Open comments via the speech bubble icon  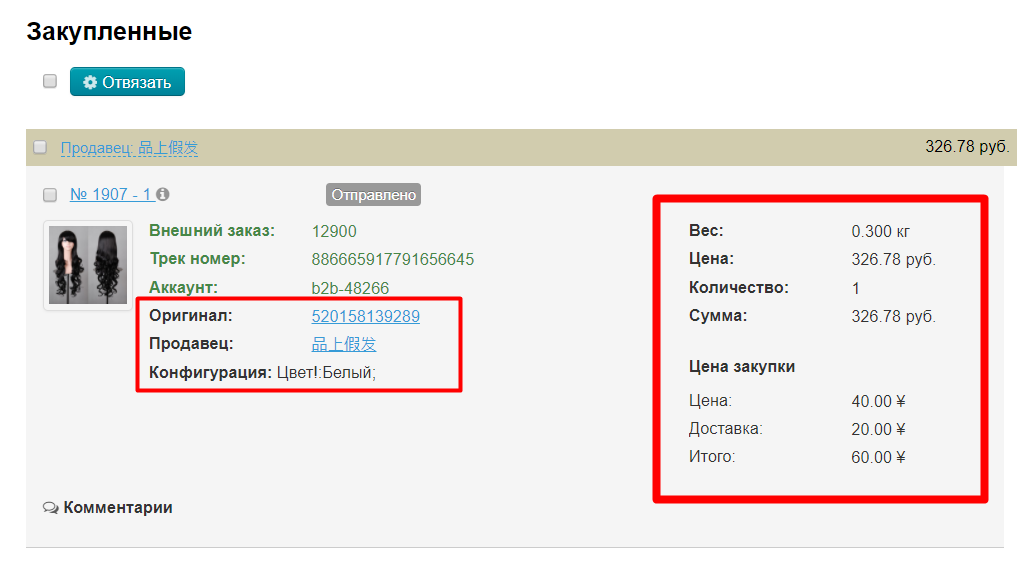coord(50,508)
